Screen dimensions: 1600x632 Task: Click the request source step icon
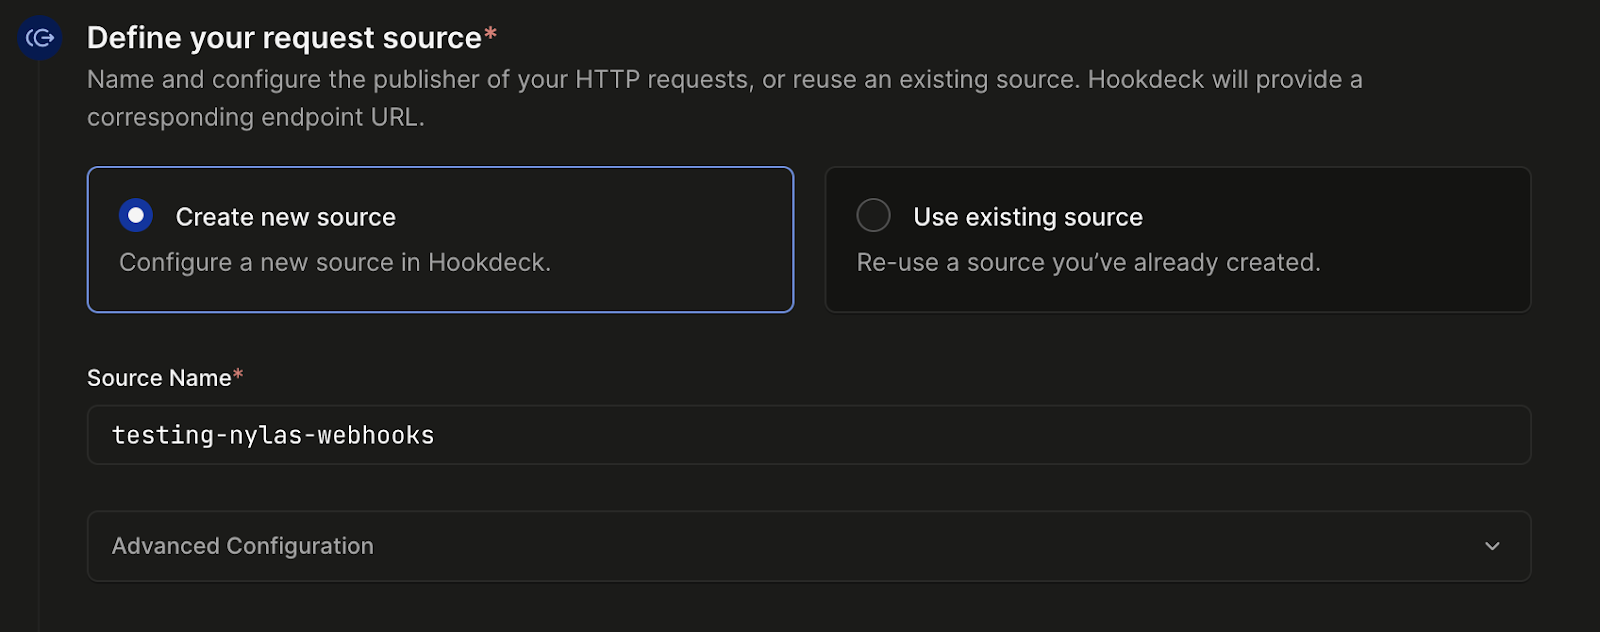click(40, 38)
